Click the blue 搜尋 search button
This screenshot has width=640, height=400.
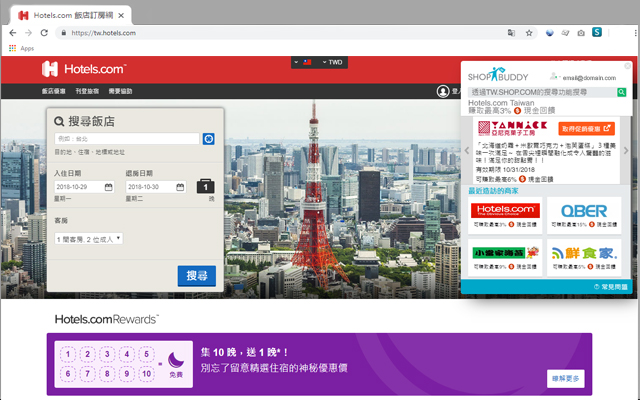coord(197,276)
